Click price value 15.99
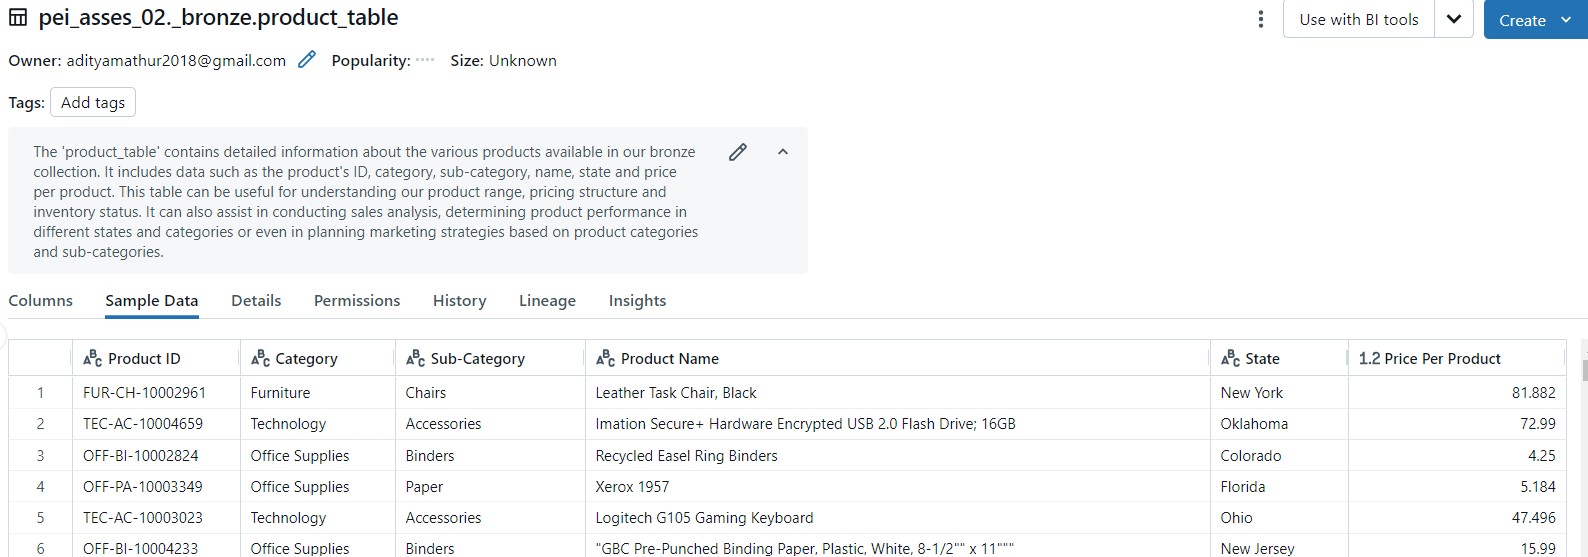The height and width of the screenshot is (557, 1588). (1538, 548)
